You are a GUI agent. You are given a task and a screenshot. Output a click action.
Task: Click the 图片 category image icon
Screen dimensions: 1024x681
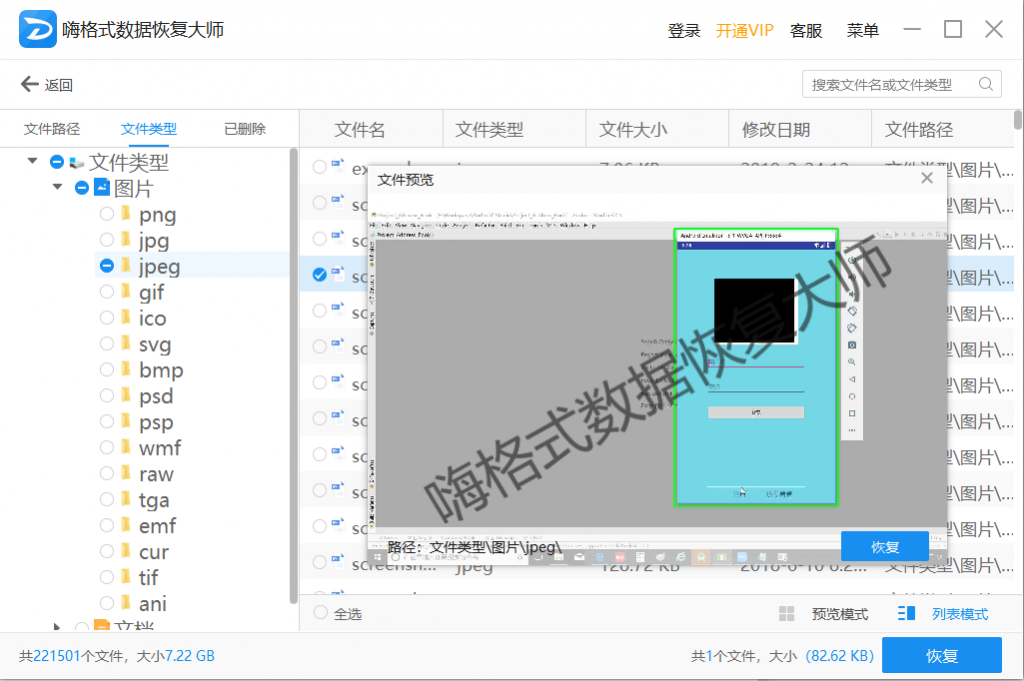pos(102,187)
